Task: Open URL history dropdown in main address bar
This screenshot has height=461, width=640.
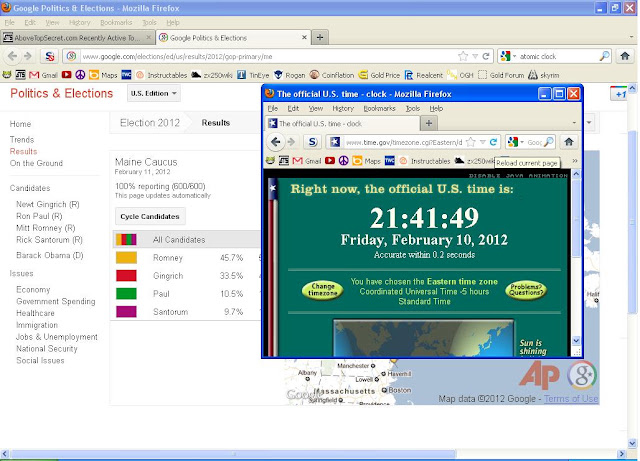Action: (x=475, y=56)
